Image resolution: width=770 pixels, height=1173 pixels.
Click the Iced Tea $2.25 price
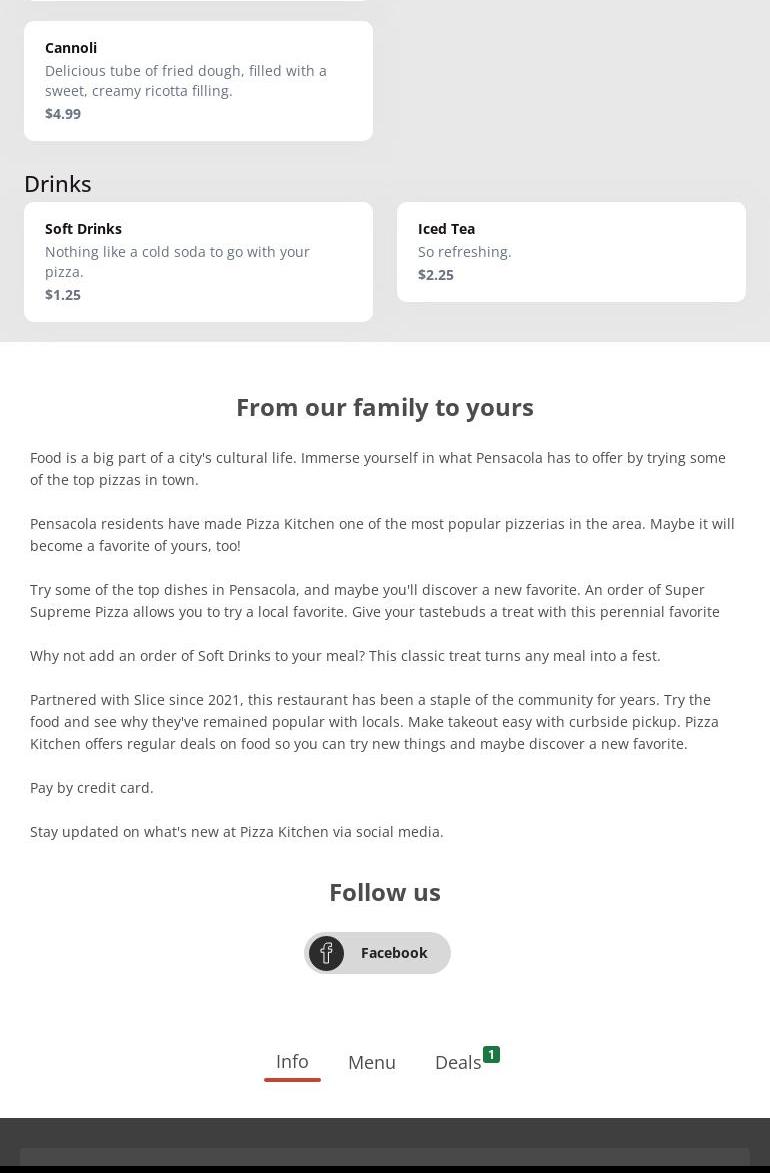436,274
